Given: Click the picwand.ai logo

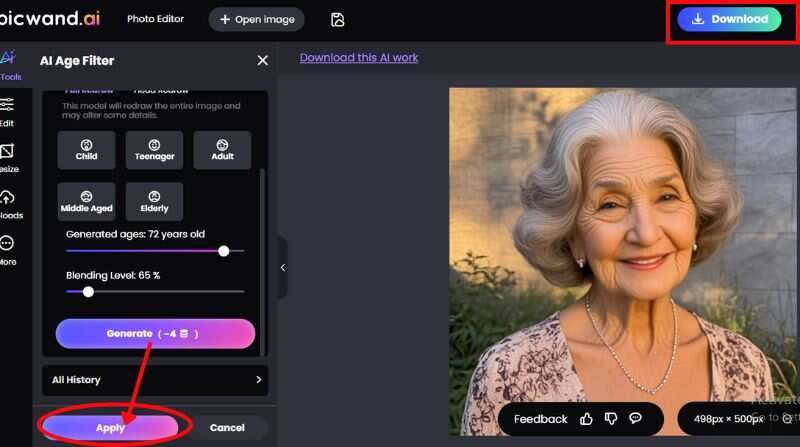Looking at the screenshot, I should tap(50, 18).
